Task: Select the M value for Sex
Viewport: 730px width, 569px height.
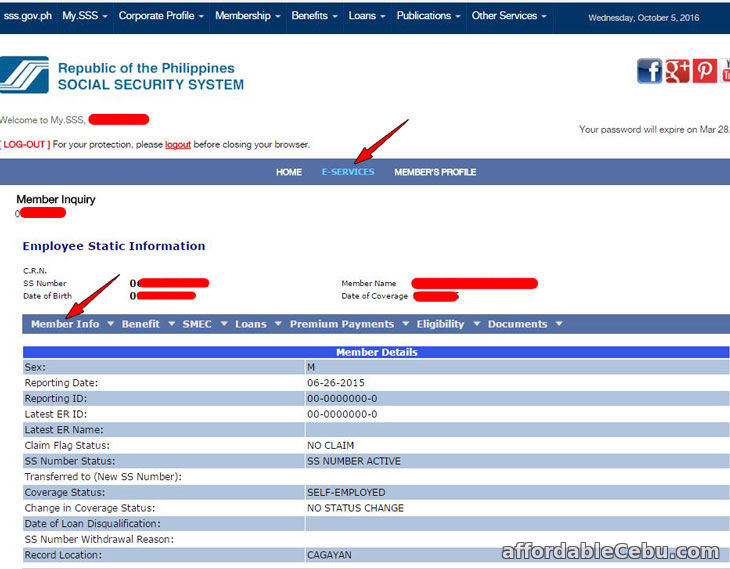Action: [311, 367]
